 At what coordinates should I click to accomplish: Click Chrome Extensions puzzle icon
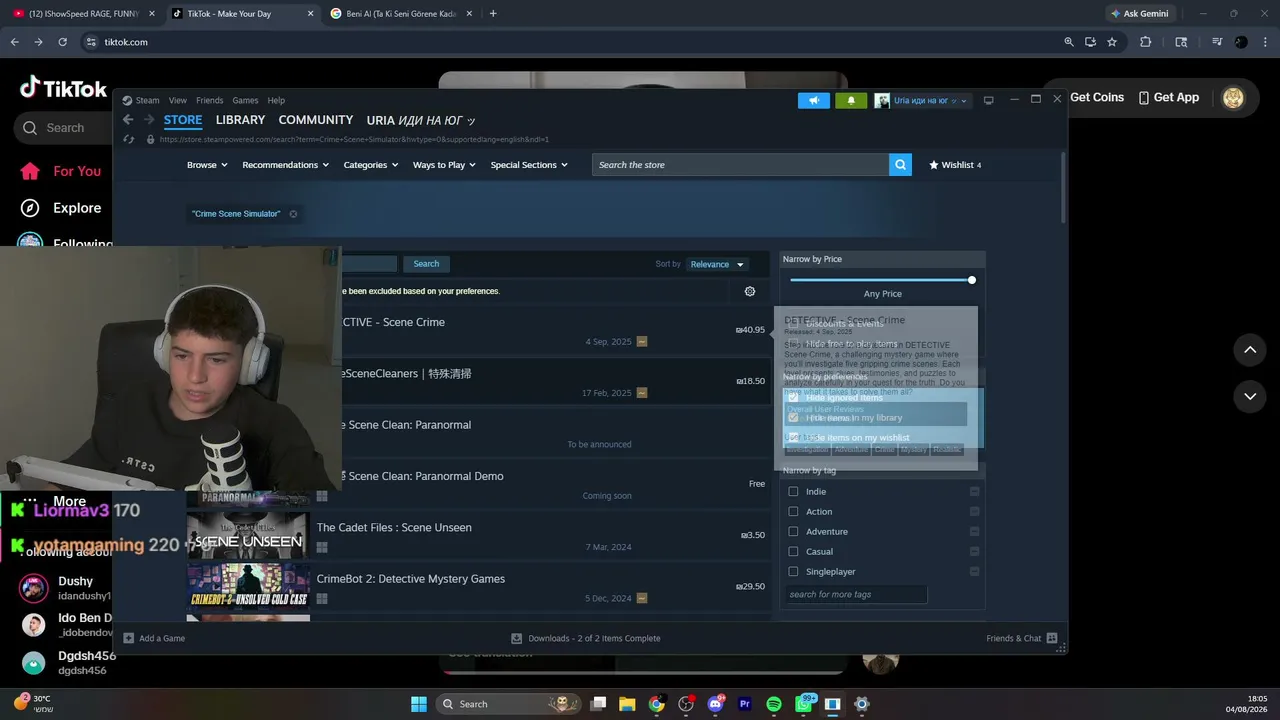click(1146, 42)
